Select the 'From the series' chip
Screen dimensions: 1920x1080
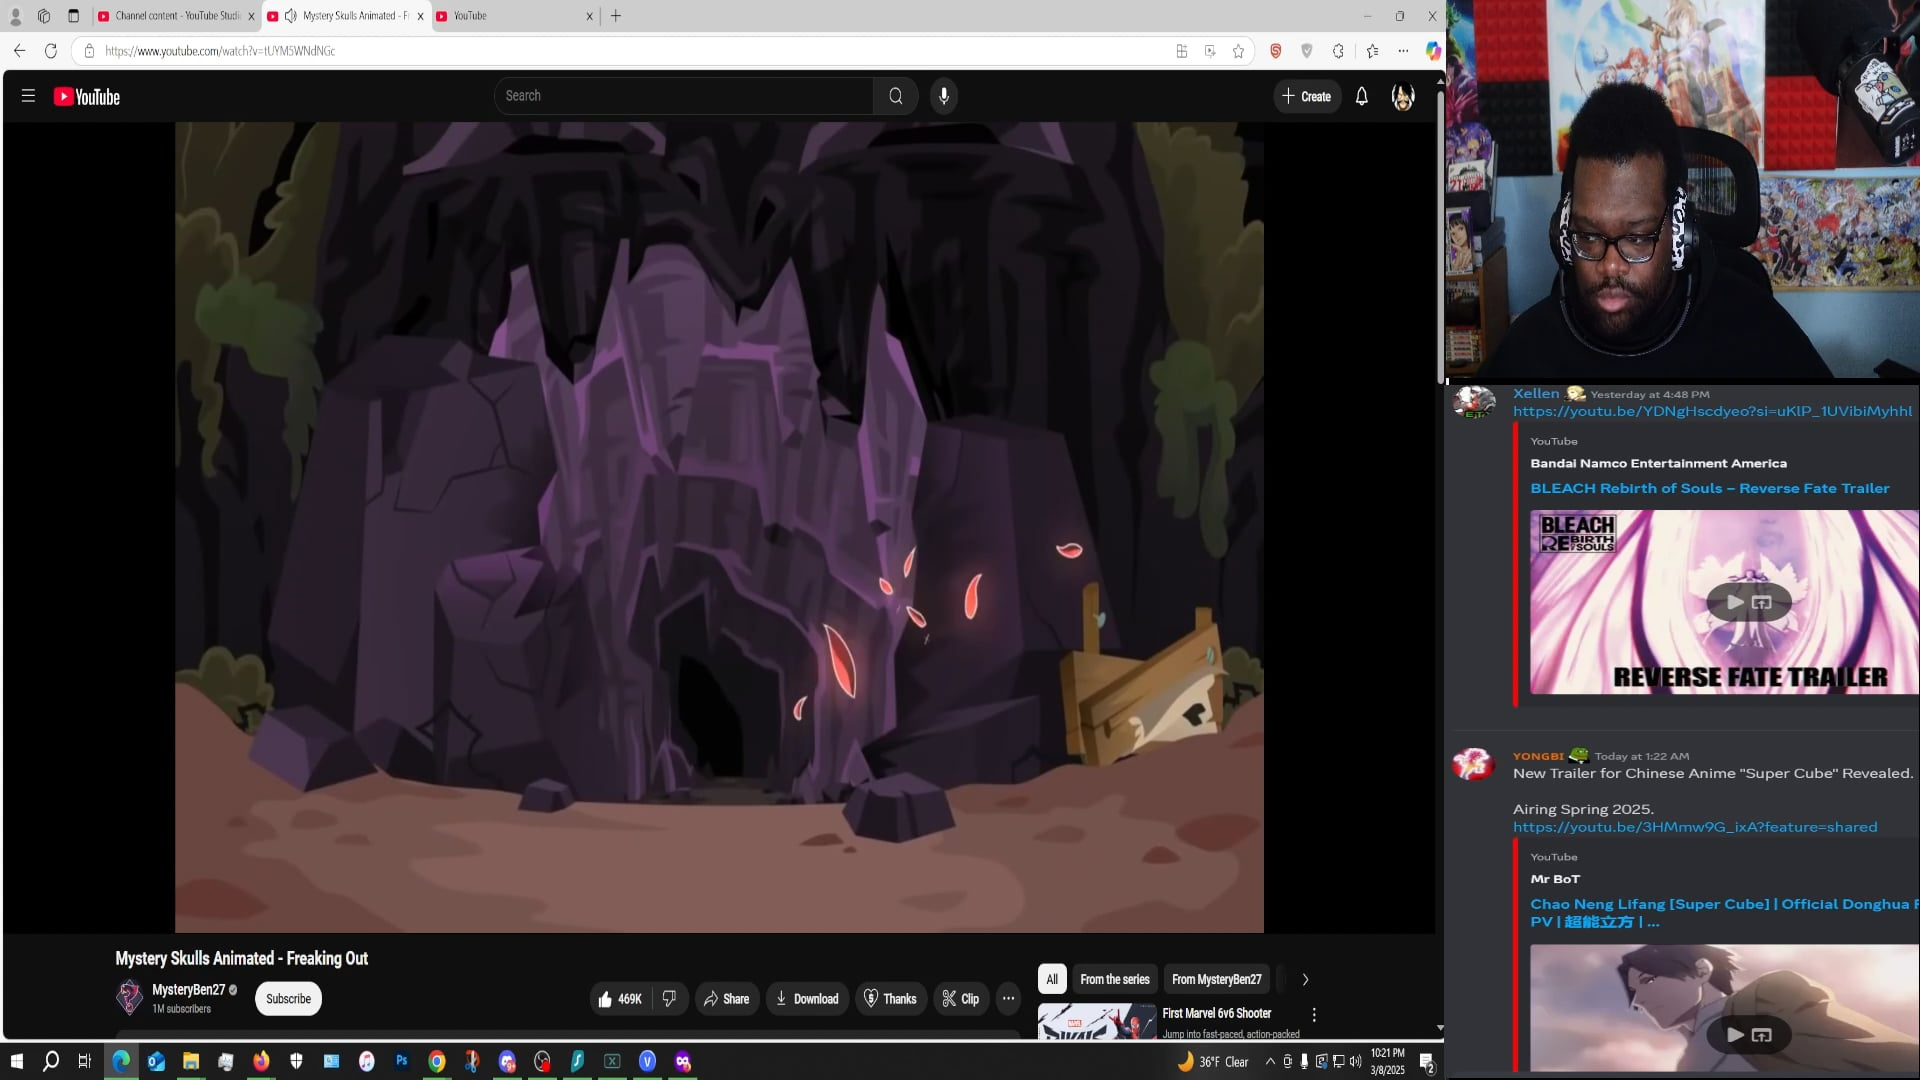coord(1115,980)
